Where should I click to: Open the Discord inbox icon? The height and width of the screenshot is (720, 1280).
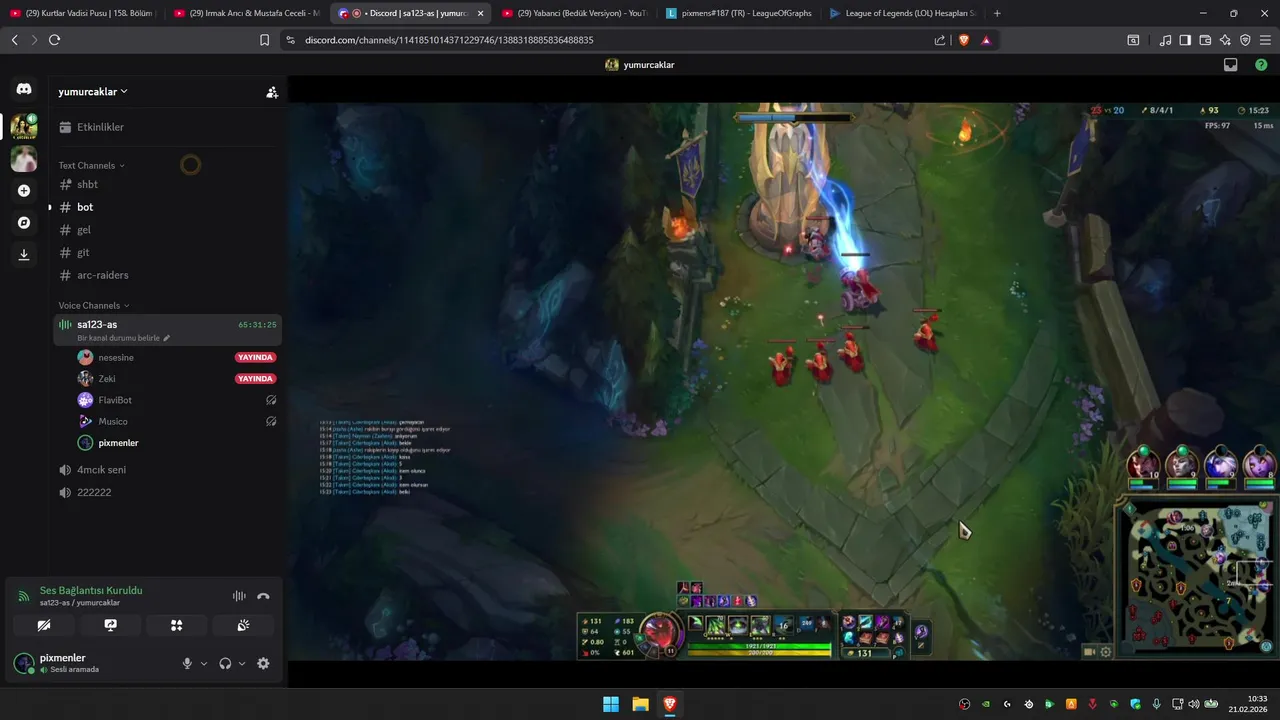pos(1231,65)
